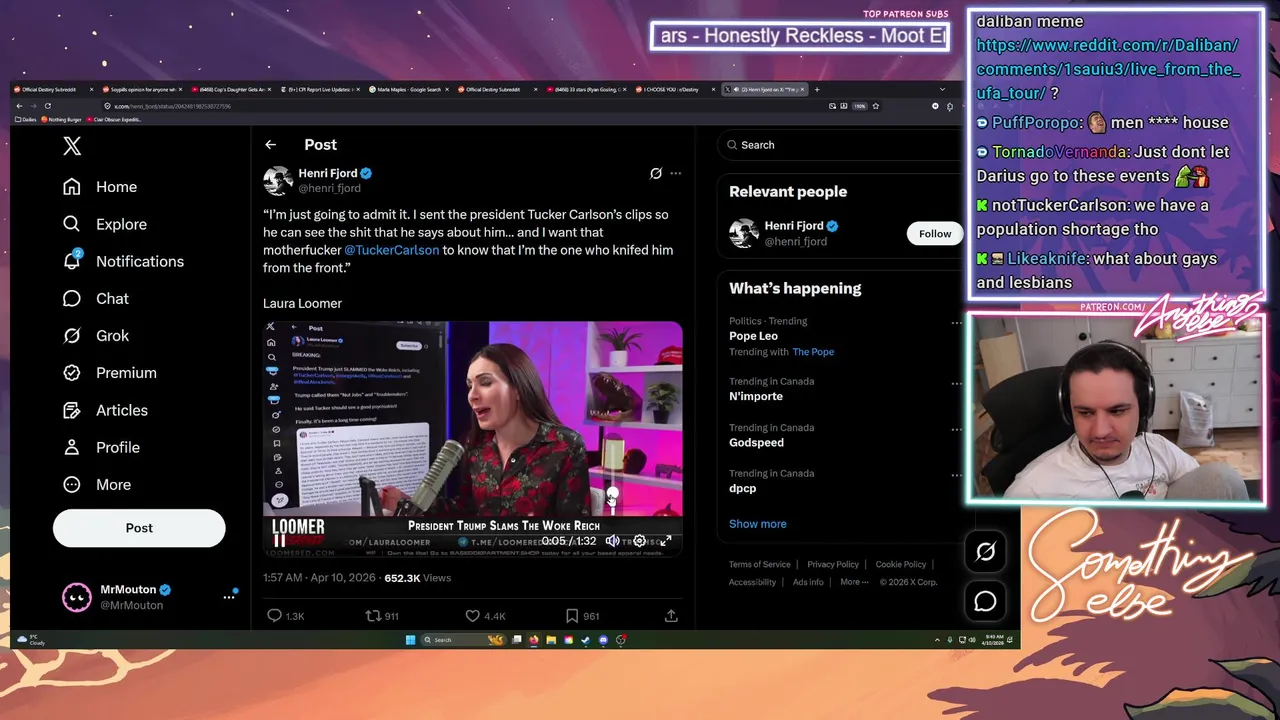Open MrMouton account options menu
This screenshot has height=720, width=1280.
click(229, 597)
